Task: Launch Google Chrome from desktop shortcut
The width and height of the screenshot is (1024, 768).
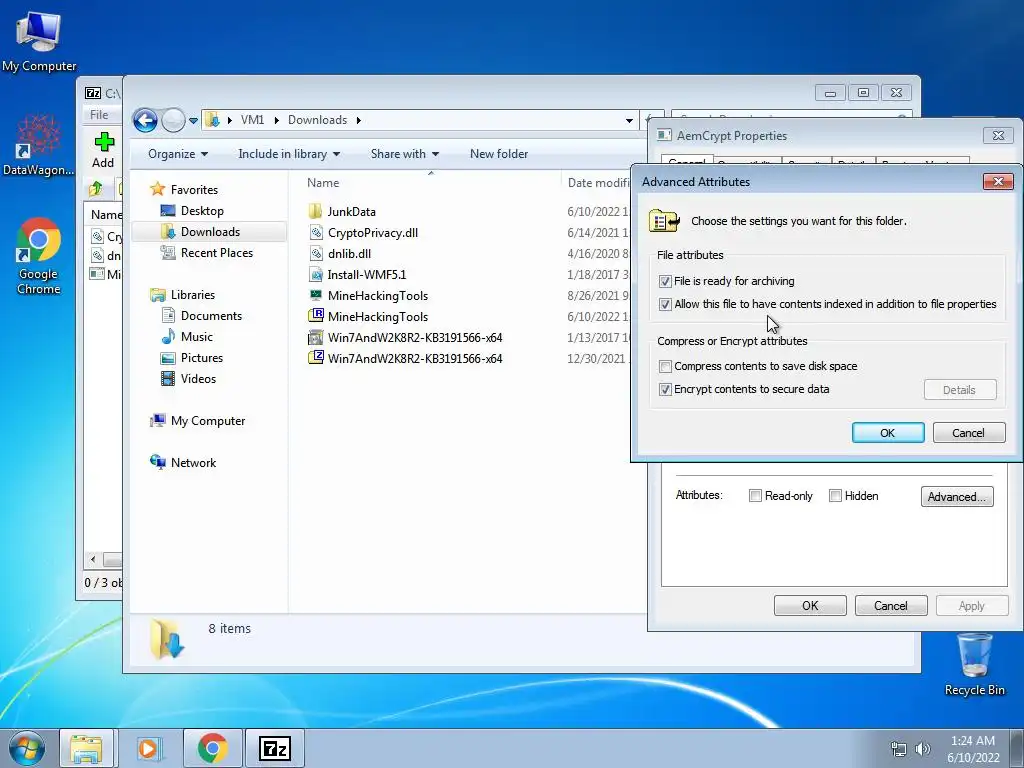Action: [x=38, y=256]
